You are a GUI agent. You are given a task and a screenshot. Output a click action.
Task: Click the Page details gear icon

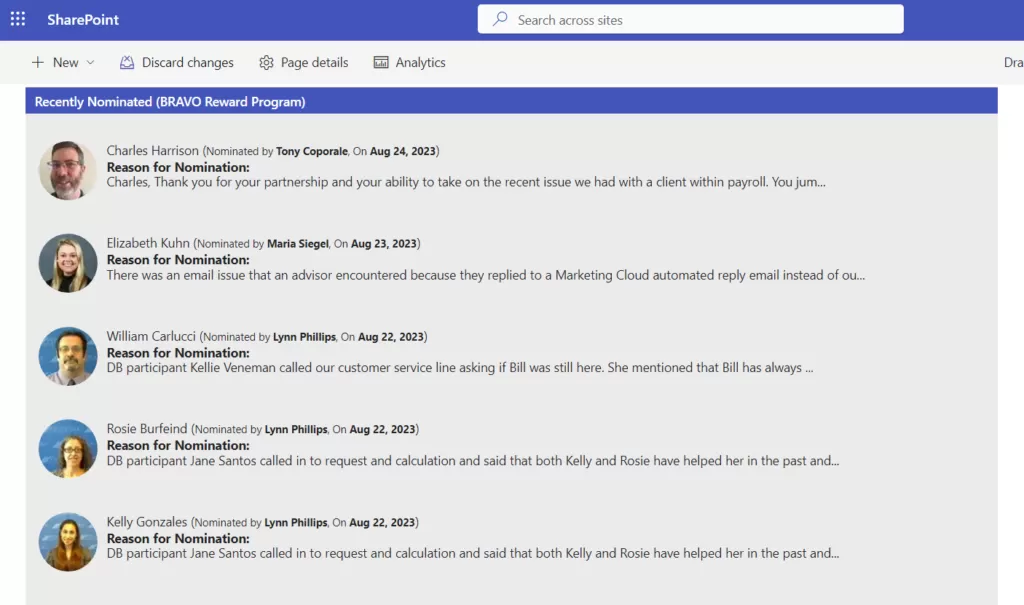coord(266,62)
